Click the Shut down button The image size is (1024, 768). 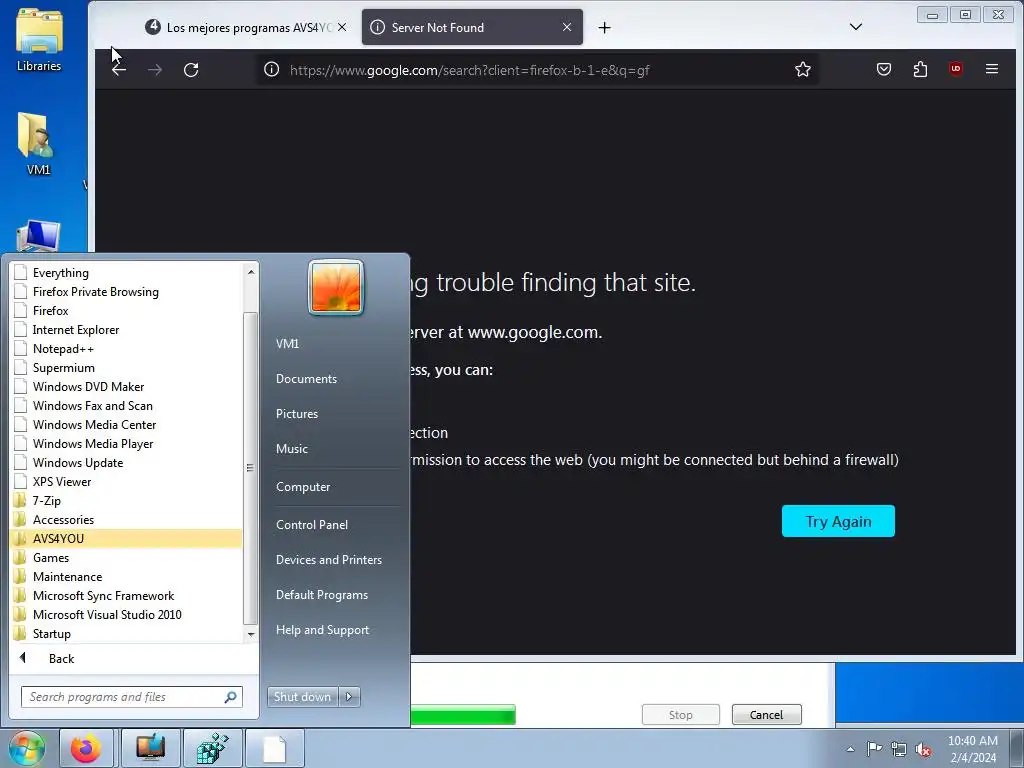[x=302, y=697]
